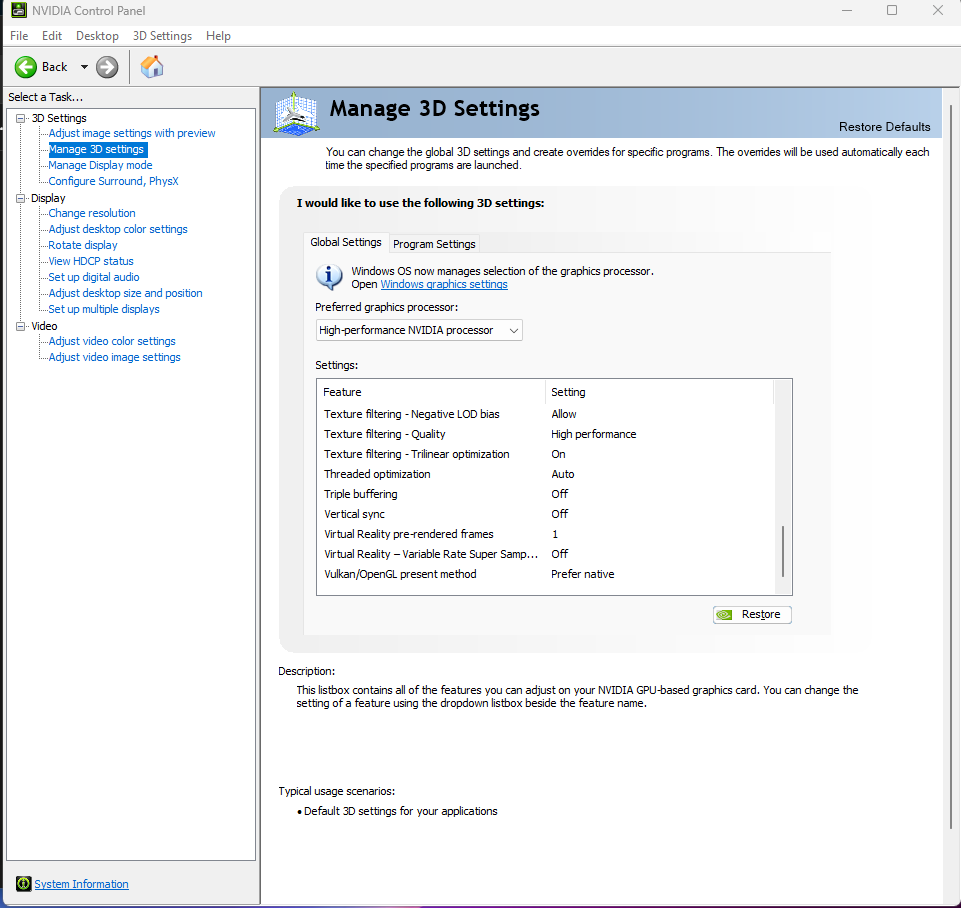Click the green Back arrow icon

click(x=26, y=67)
